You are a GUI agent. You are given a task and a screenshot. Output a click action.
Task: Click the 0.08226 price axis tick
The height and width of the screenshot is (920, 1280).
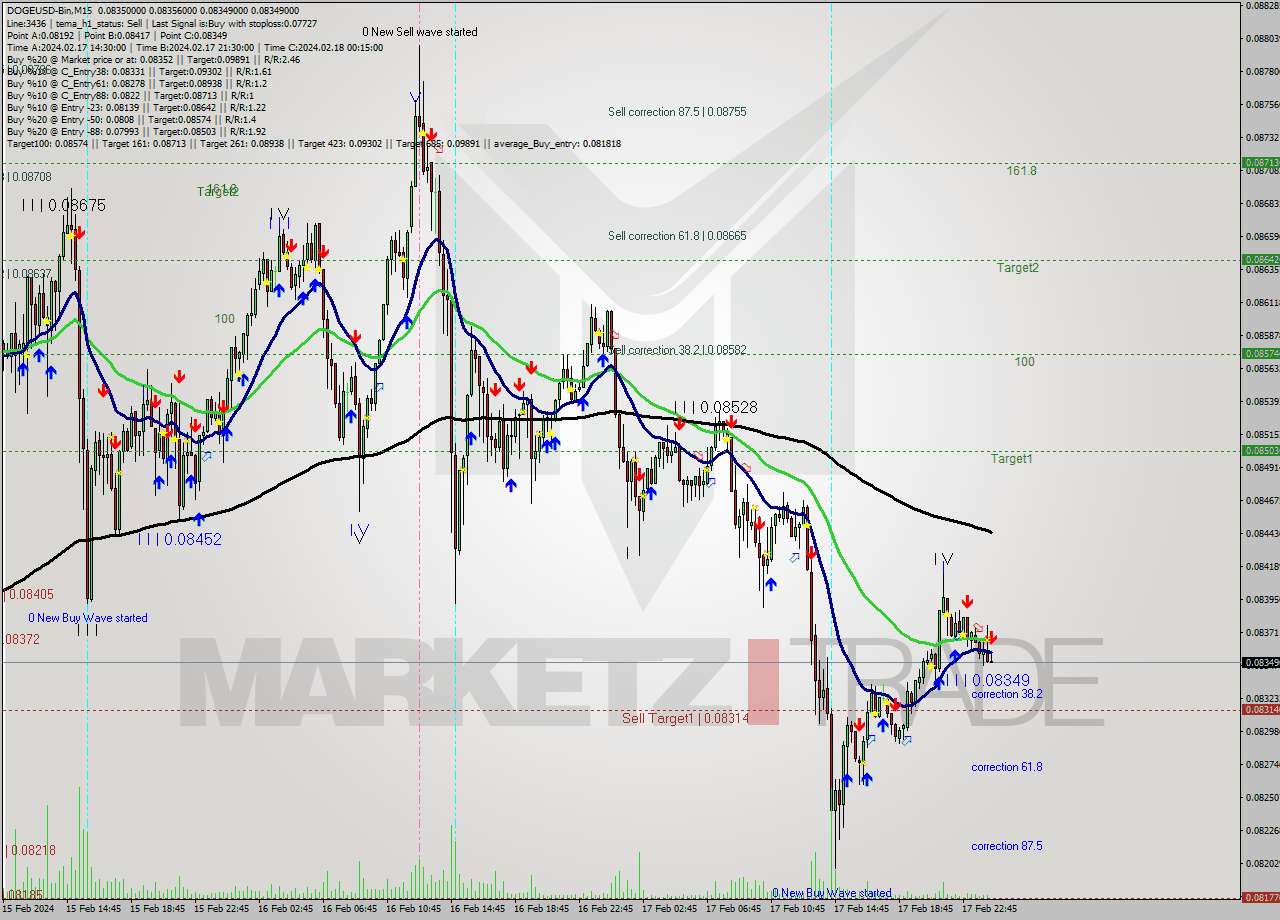point(1262,830)
